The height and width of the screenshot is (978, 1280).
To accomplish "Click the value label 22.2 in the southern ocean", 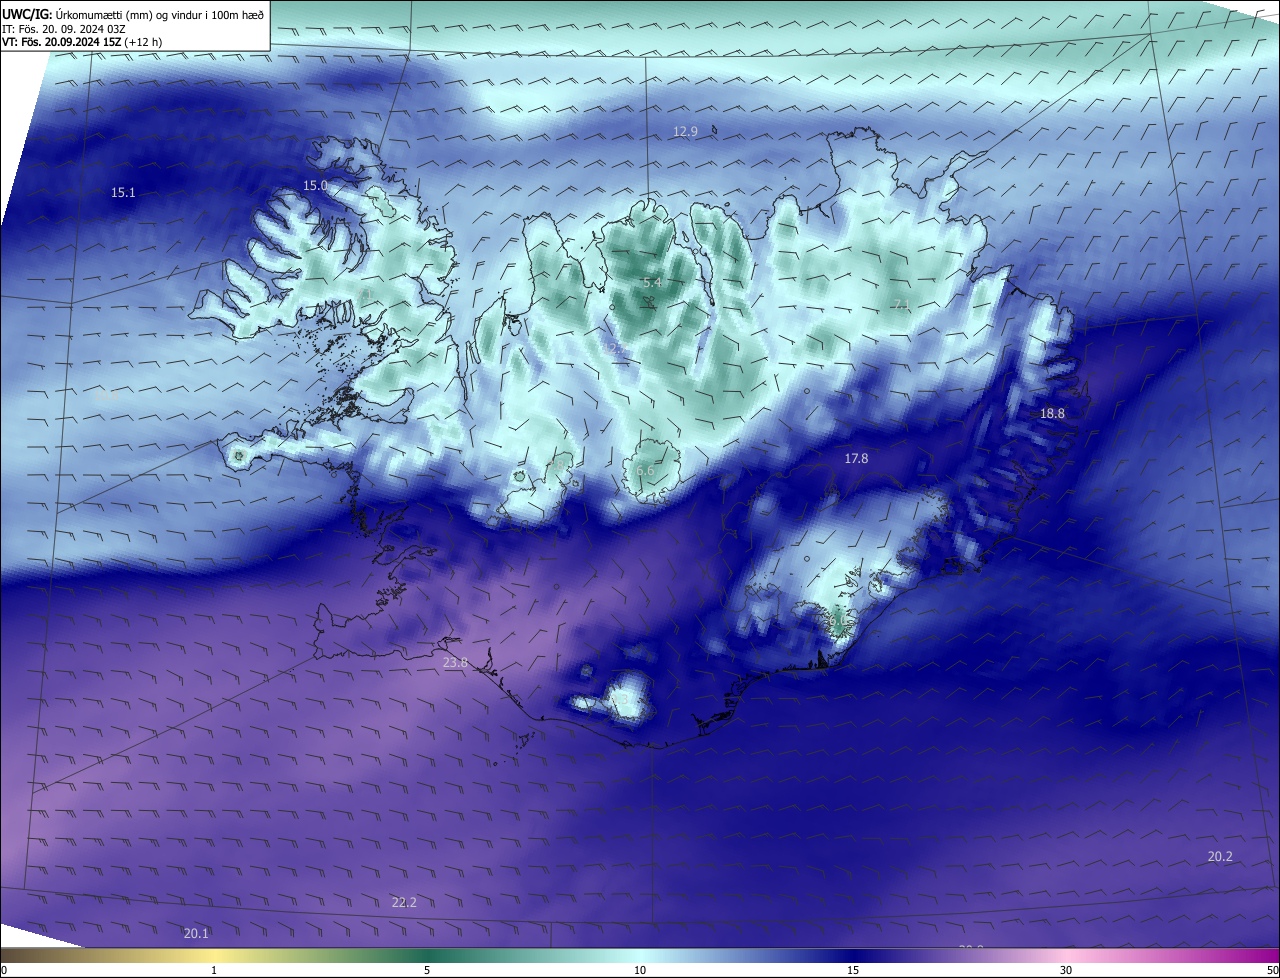I will pos(404,902).
